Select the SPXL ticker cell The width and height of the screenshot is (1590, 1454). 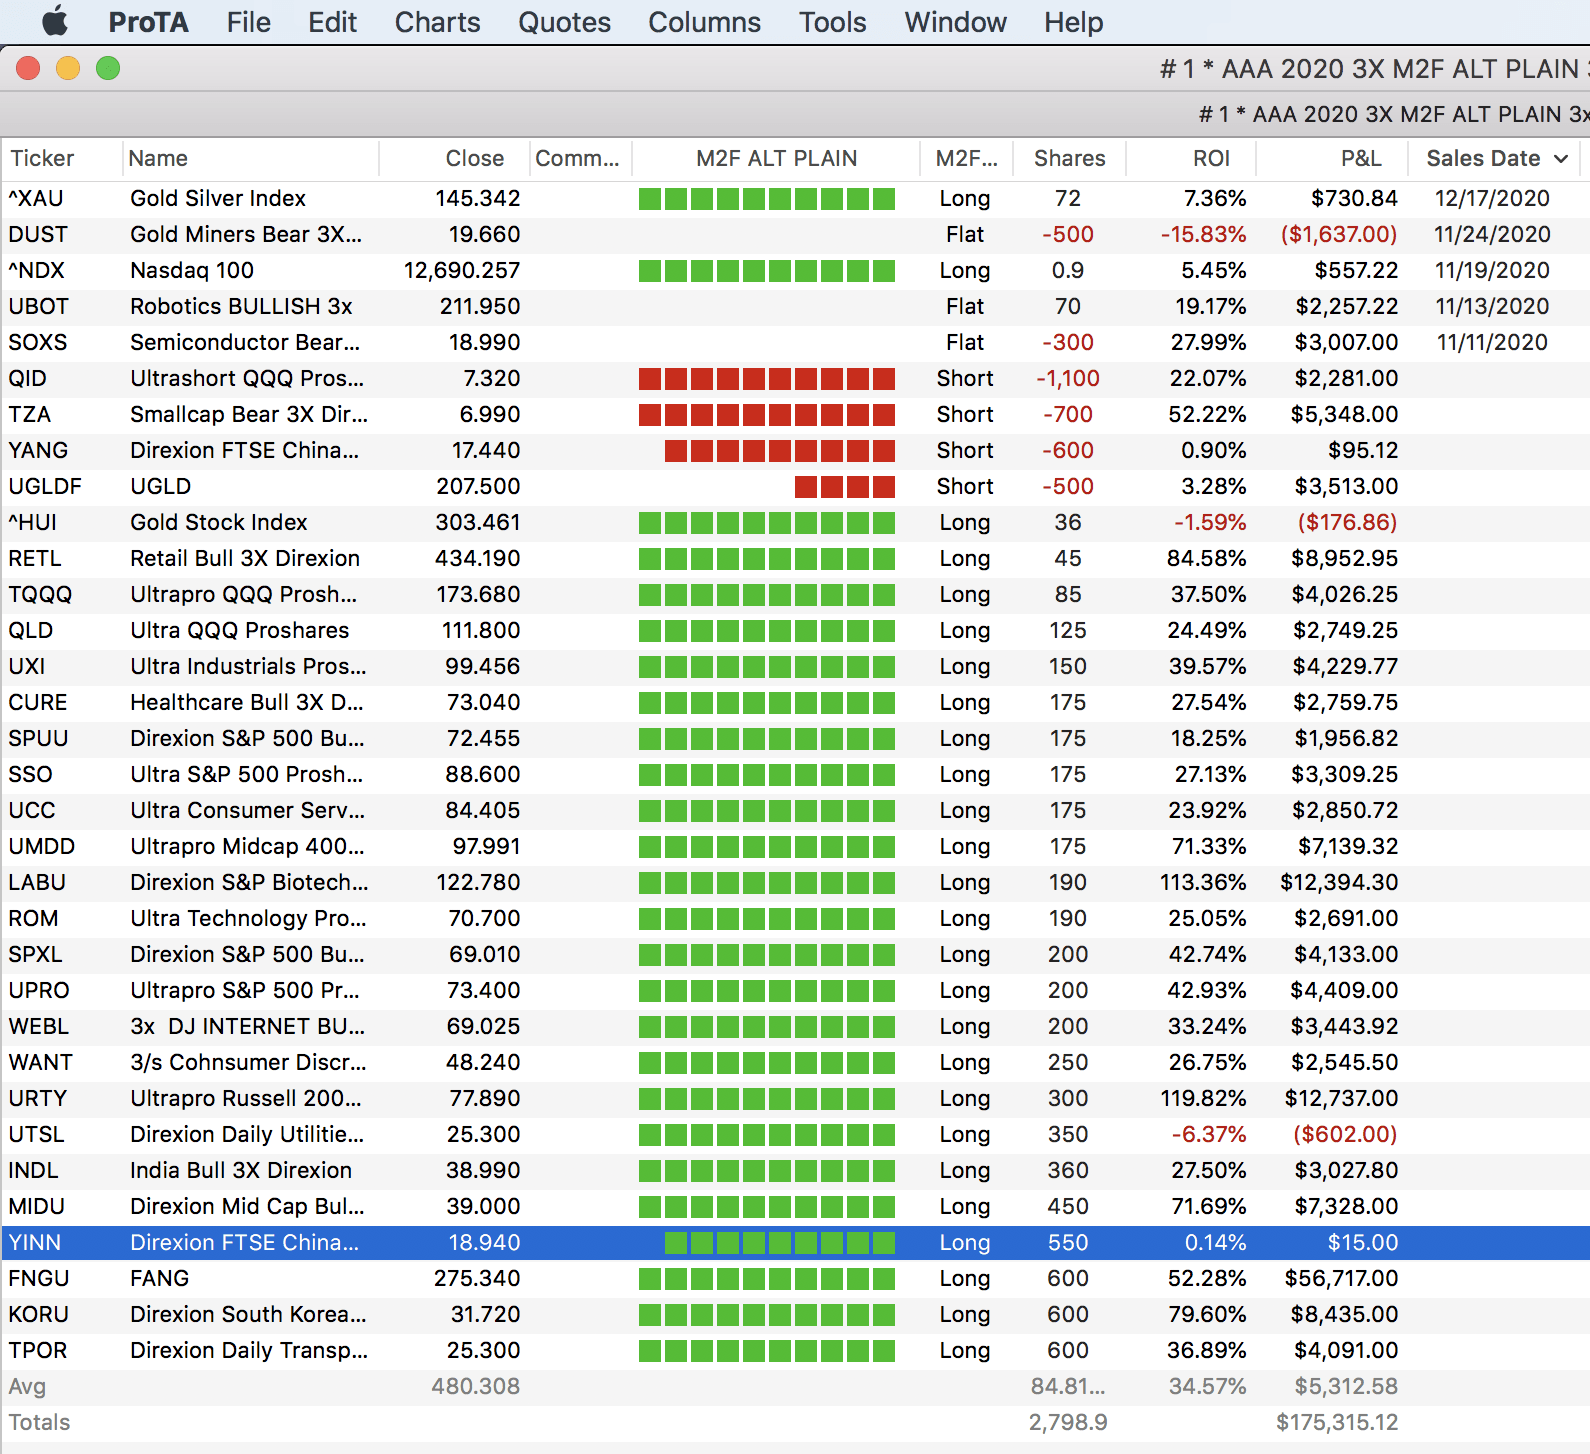click(35, 954)
